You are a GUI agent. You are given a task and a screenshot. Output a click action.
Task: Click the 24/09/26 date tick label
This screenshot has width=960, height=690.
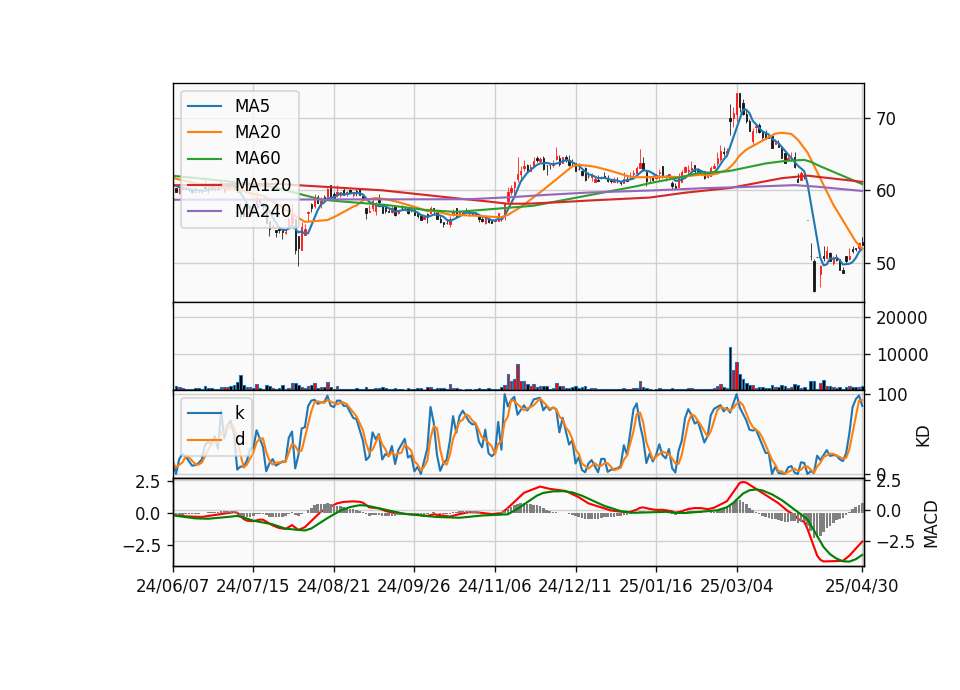coord(413,586)
